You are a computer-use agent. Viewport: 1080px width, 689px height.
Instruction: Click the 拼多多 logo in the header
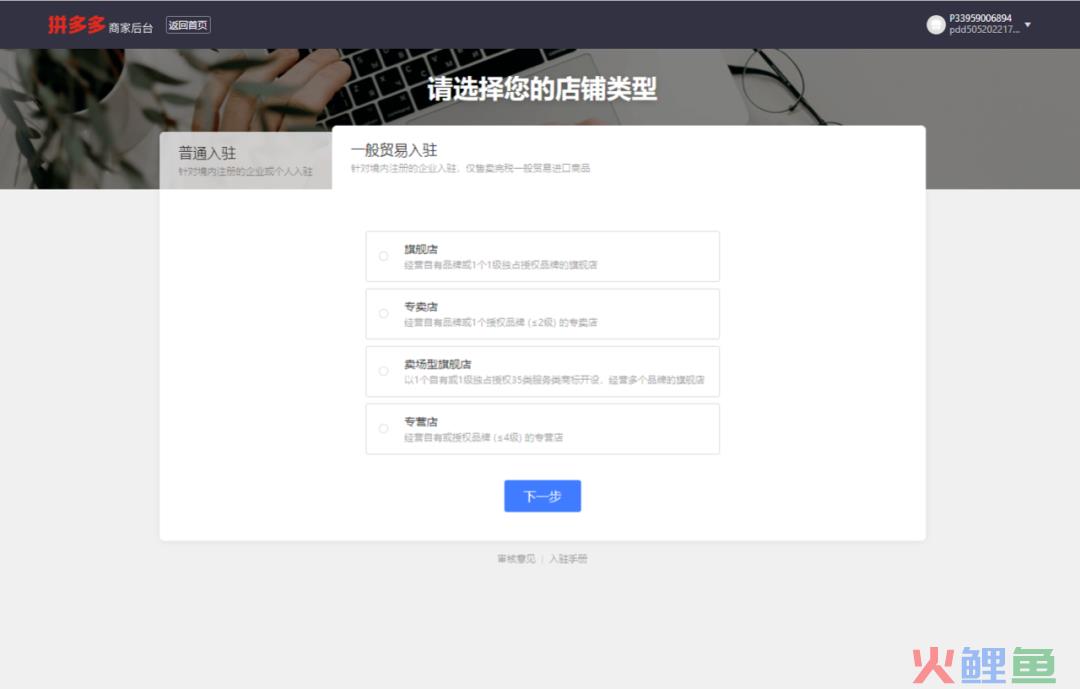point(76,25)
